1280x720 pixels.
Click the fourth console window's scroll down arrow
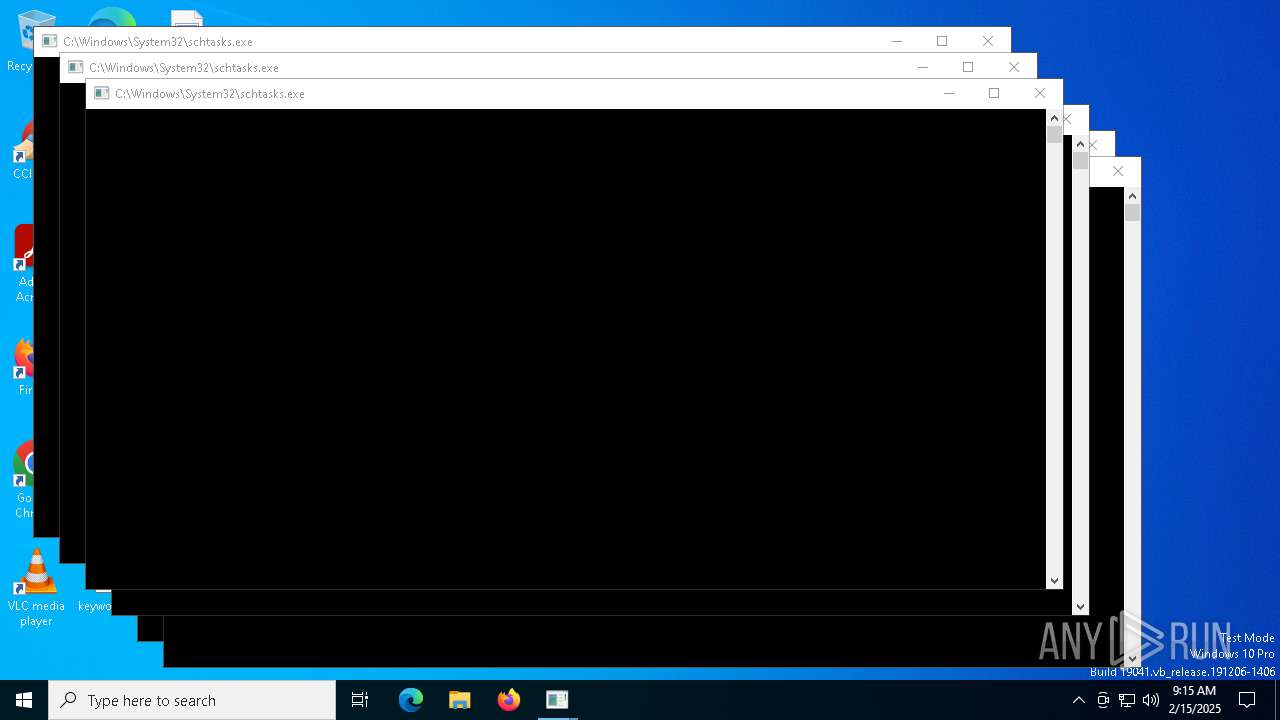(1080, 606)
